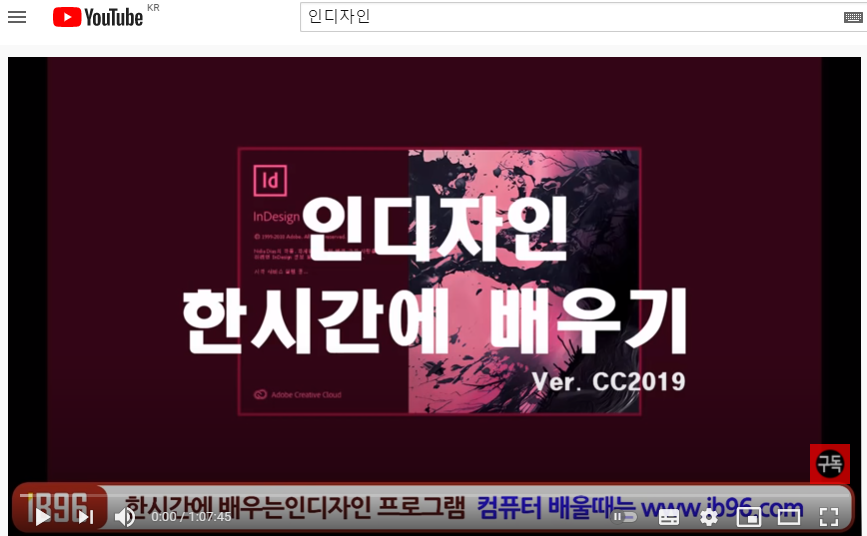The width and height of the screenshot is (867, 536).
Task: Click the red 구독 subscribe watermark
Action: pos(830,464)
